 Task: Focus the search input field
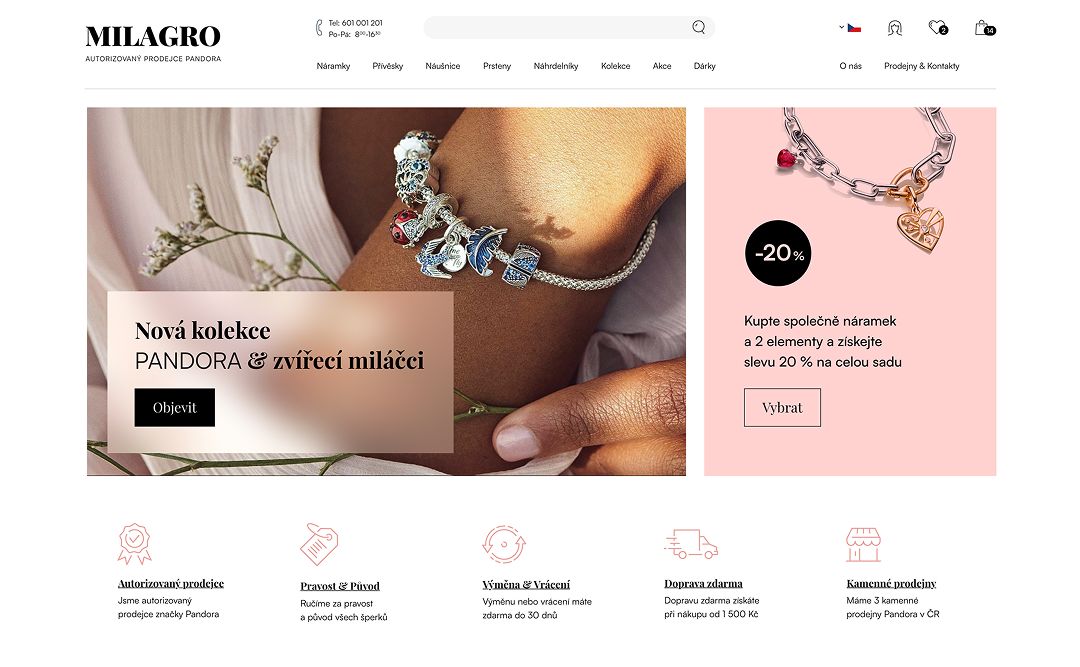tap(558, 28)
